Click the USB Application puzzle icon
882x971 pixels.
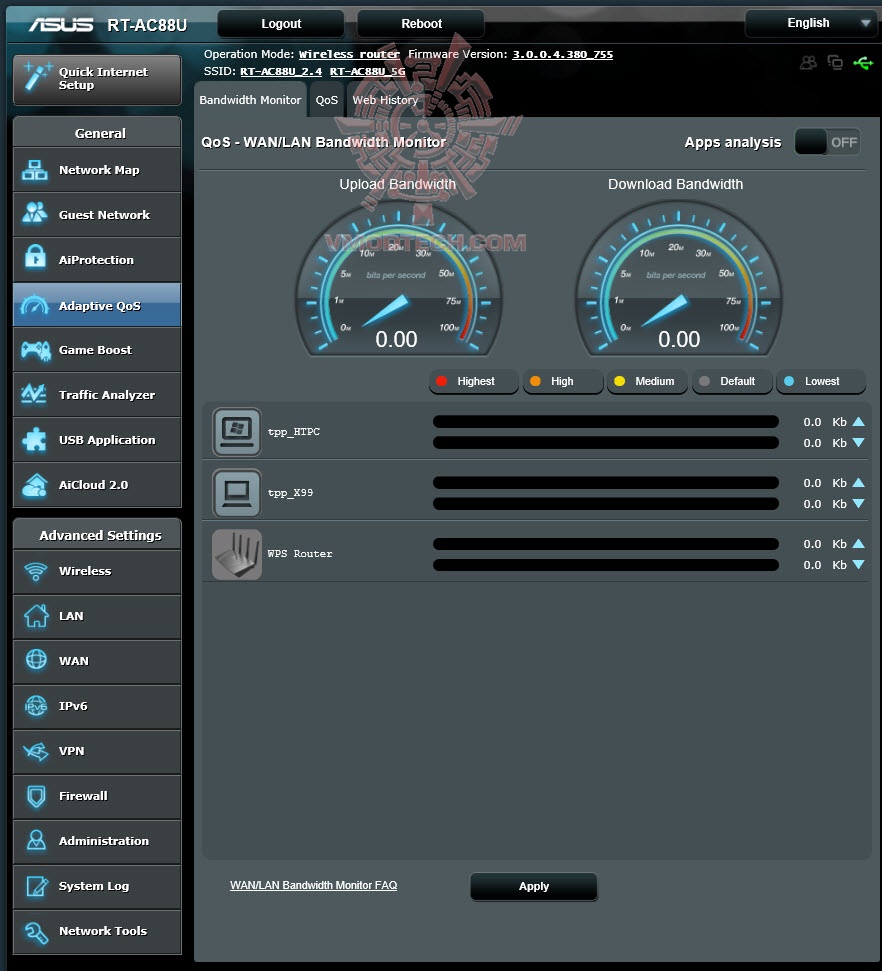tap(35, 440)
